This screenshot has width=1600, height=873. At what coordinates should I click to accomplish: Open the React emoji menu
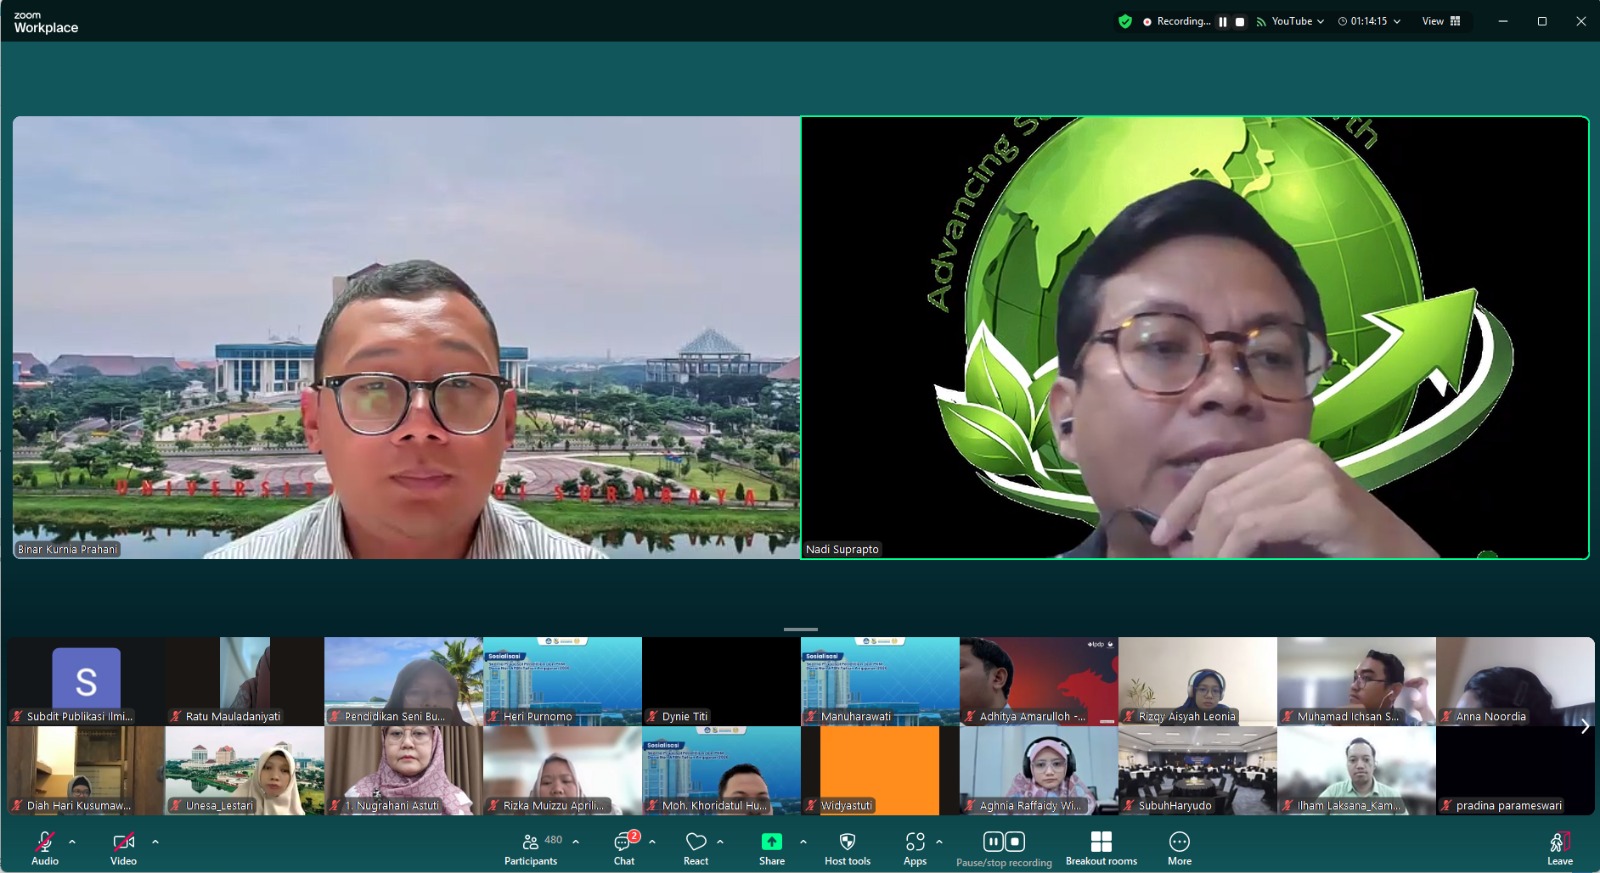point(696,848)
